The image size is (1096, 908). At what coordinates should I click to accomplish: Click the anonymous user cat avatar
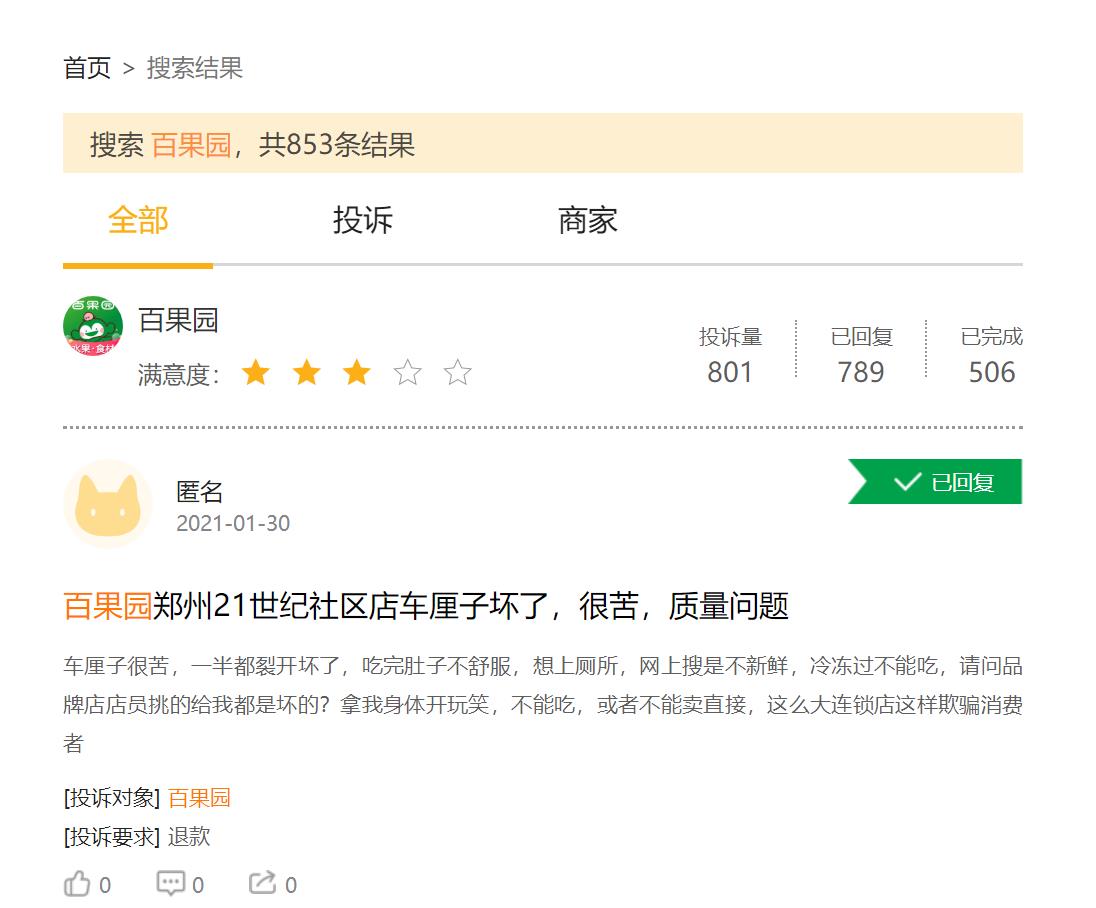(x=108, y=504)
